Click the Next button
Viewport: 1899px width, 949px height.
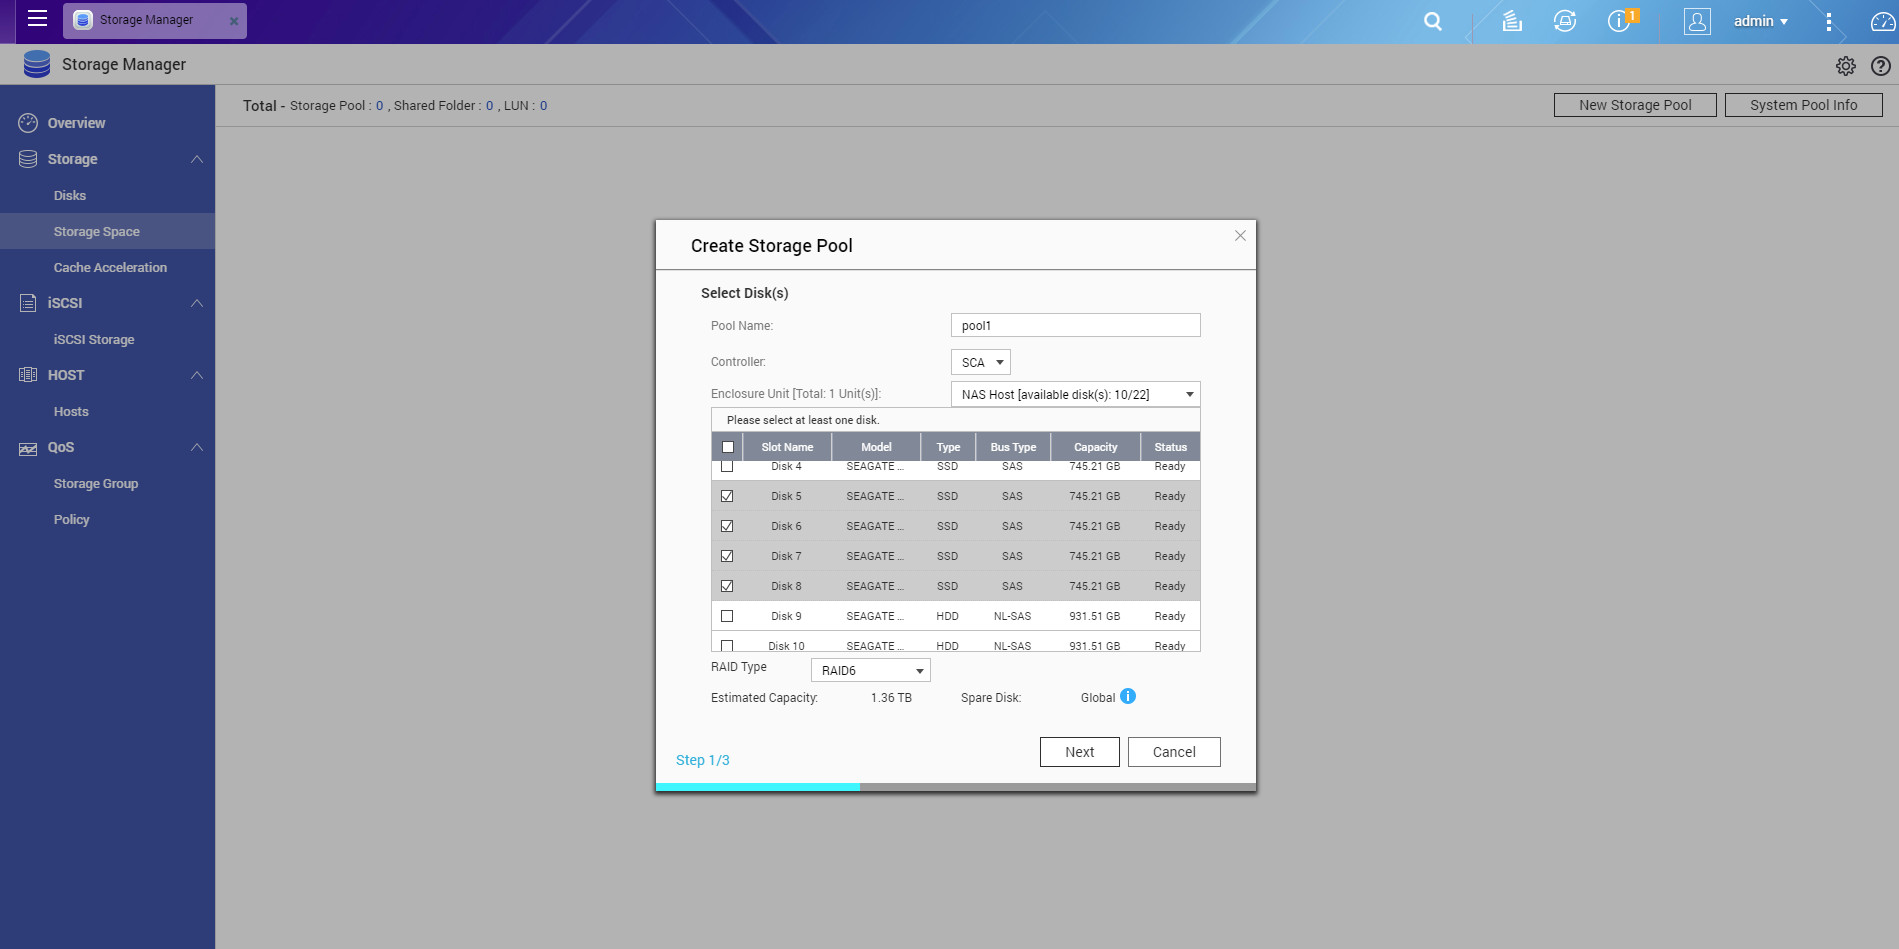click(1079, 752)
